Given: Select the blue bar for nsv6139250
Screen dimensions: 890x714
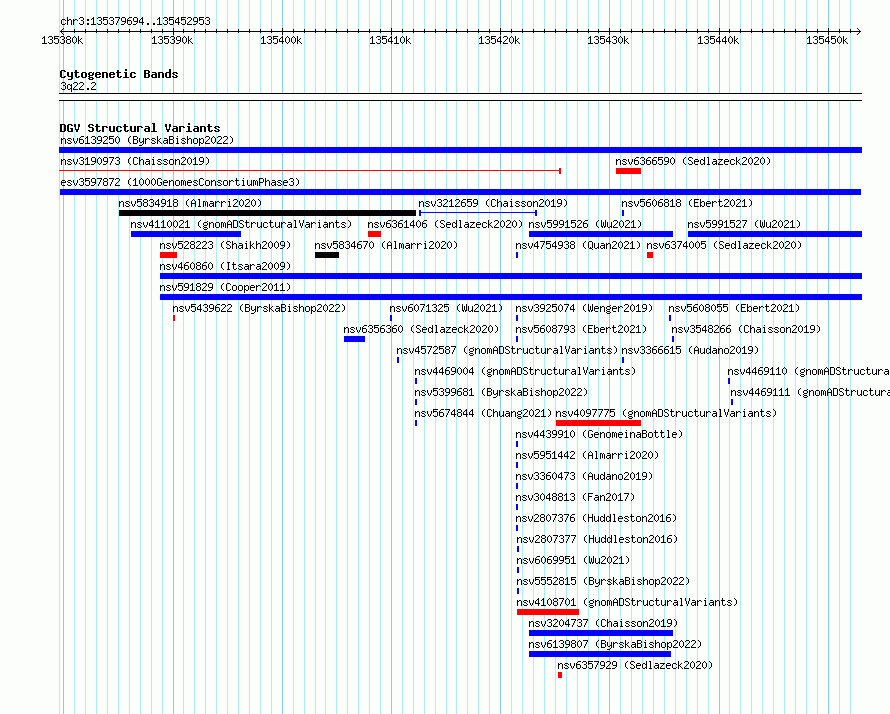Looking at the screenshot, I should click(x=460, y=150).
